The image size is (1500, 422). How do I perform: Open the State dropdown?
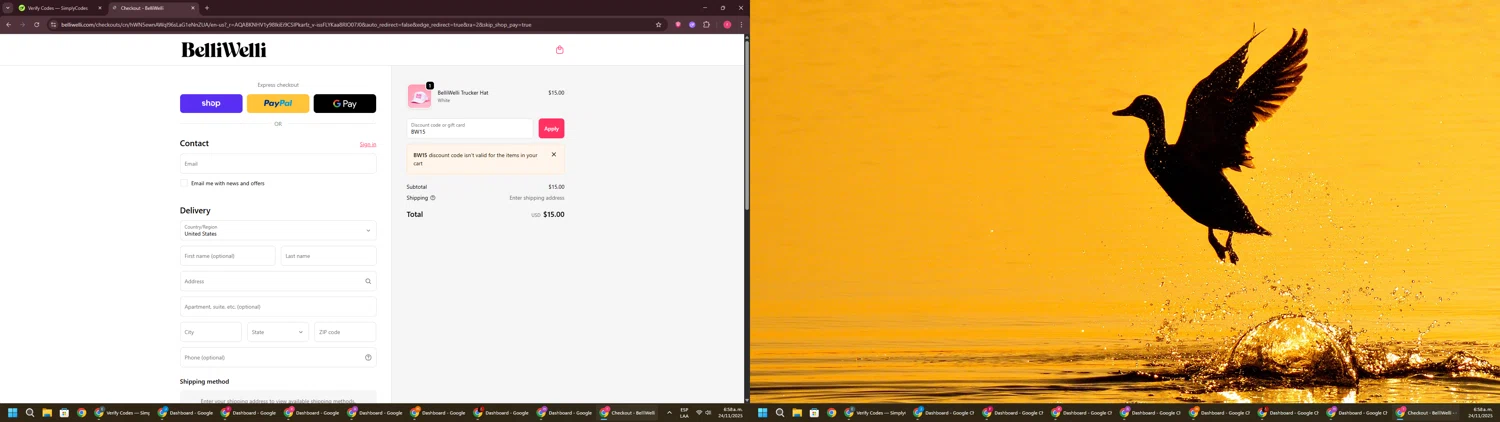[278, 332]
